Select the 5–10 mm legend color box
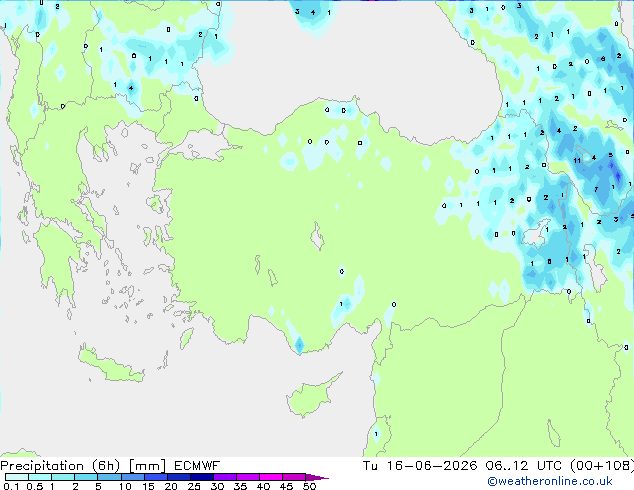Screen dimensions: 634x490 109,477
